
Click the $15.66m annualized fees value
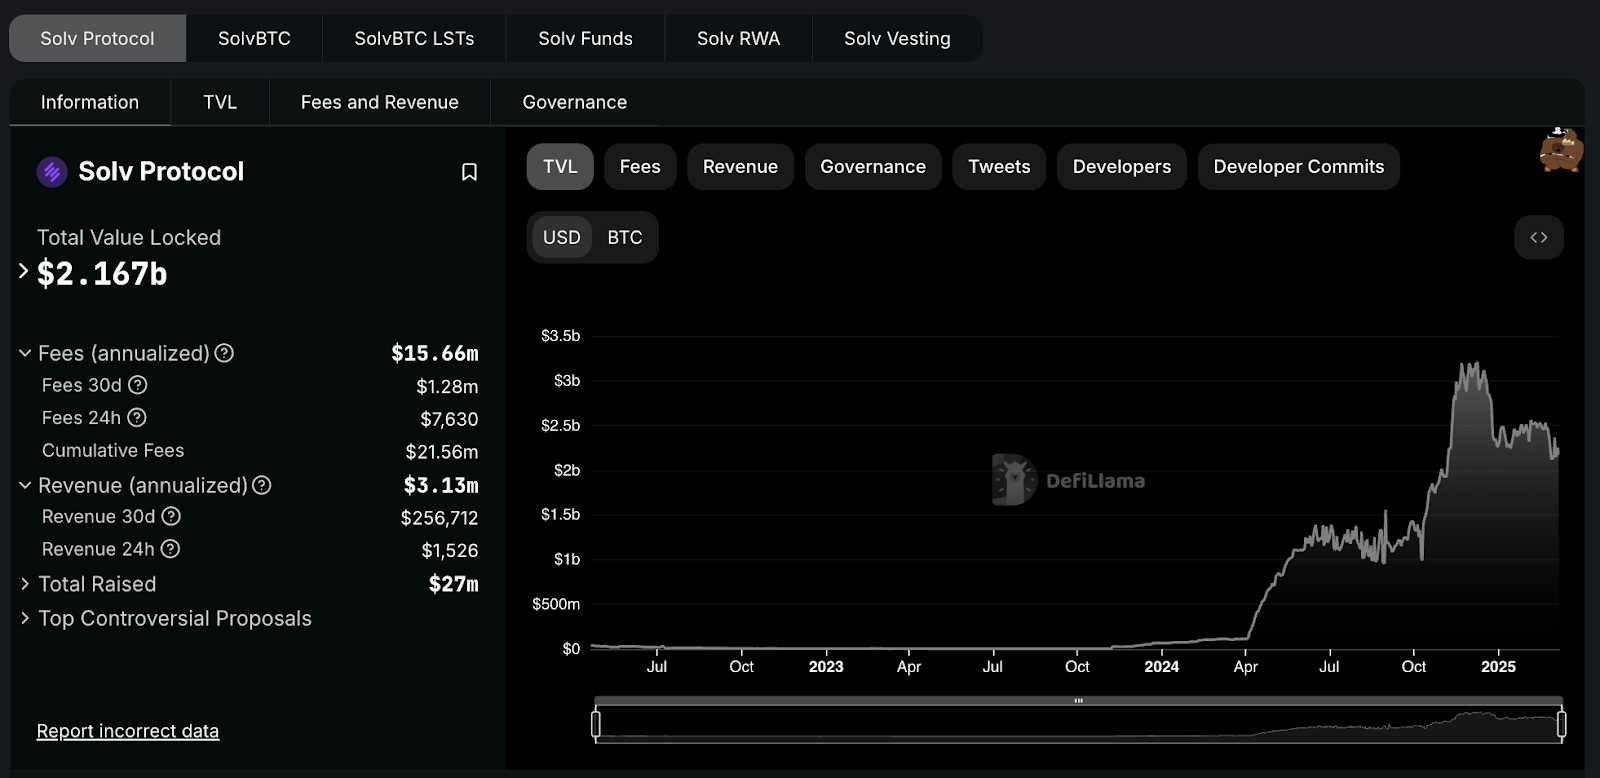pyautogui.click(x=435, y=353)
